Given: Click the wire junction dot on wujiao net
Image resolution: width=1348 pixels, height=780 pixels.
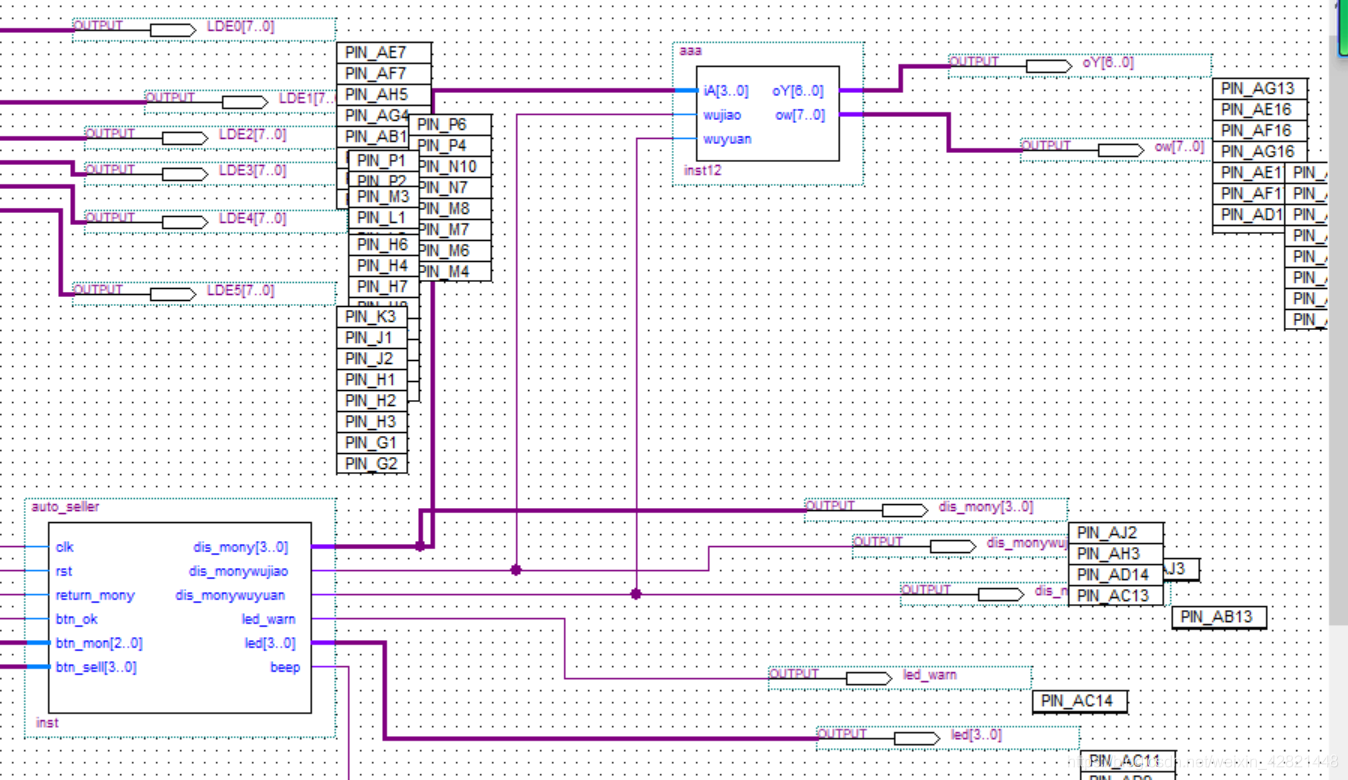Looking at the screenshot, I should 516,570.
